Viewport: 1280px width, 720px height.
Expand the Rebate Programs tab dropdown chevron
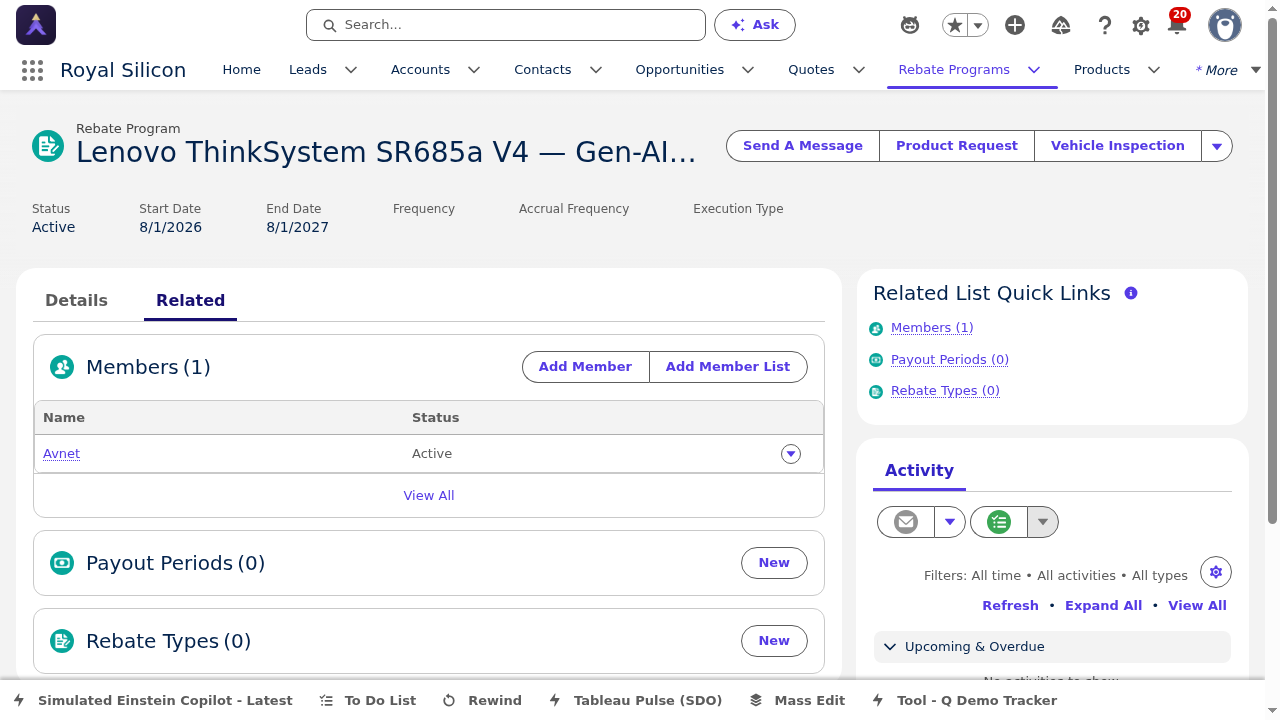click(1034, 70)
